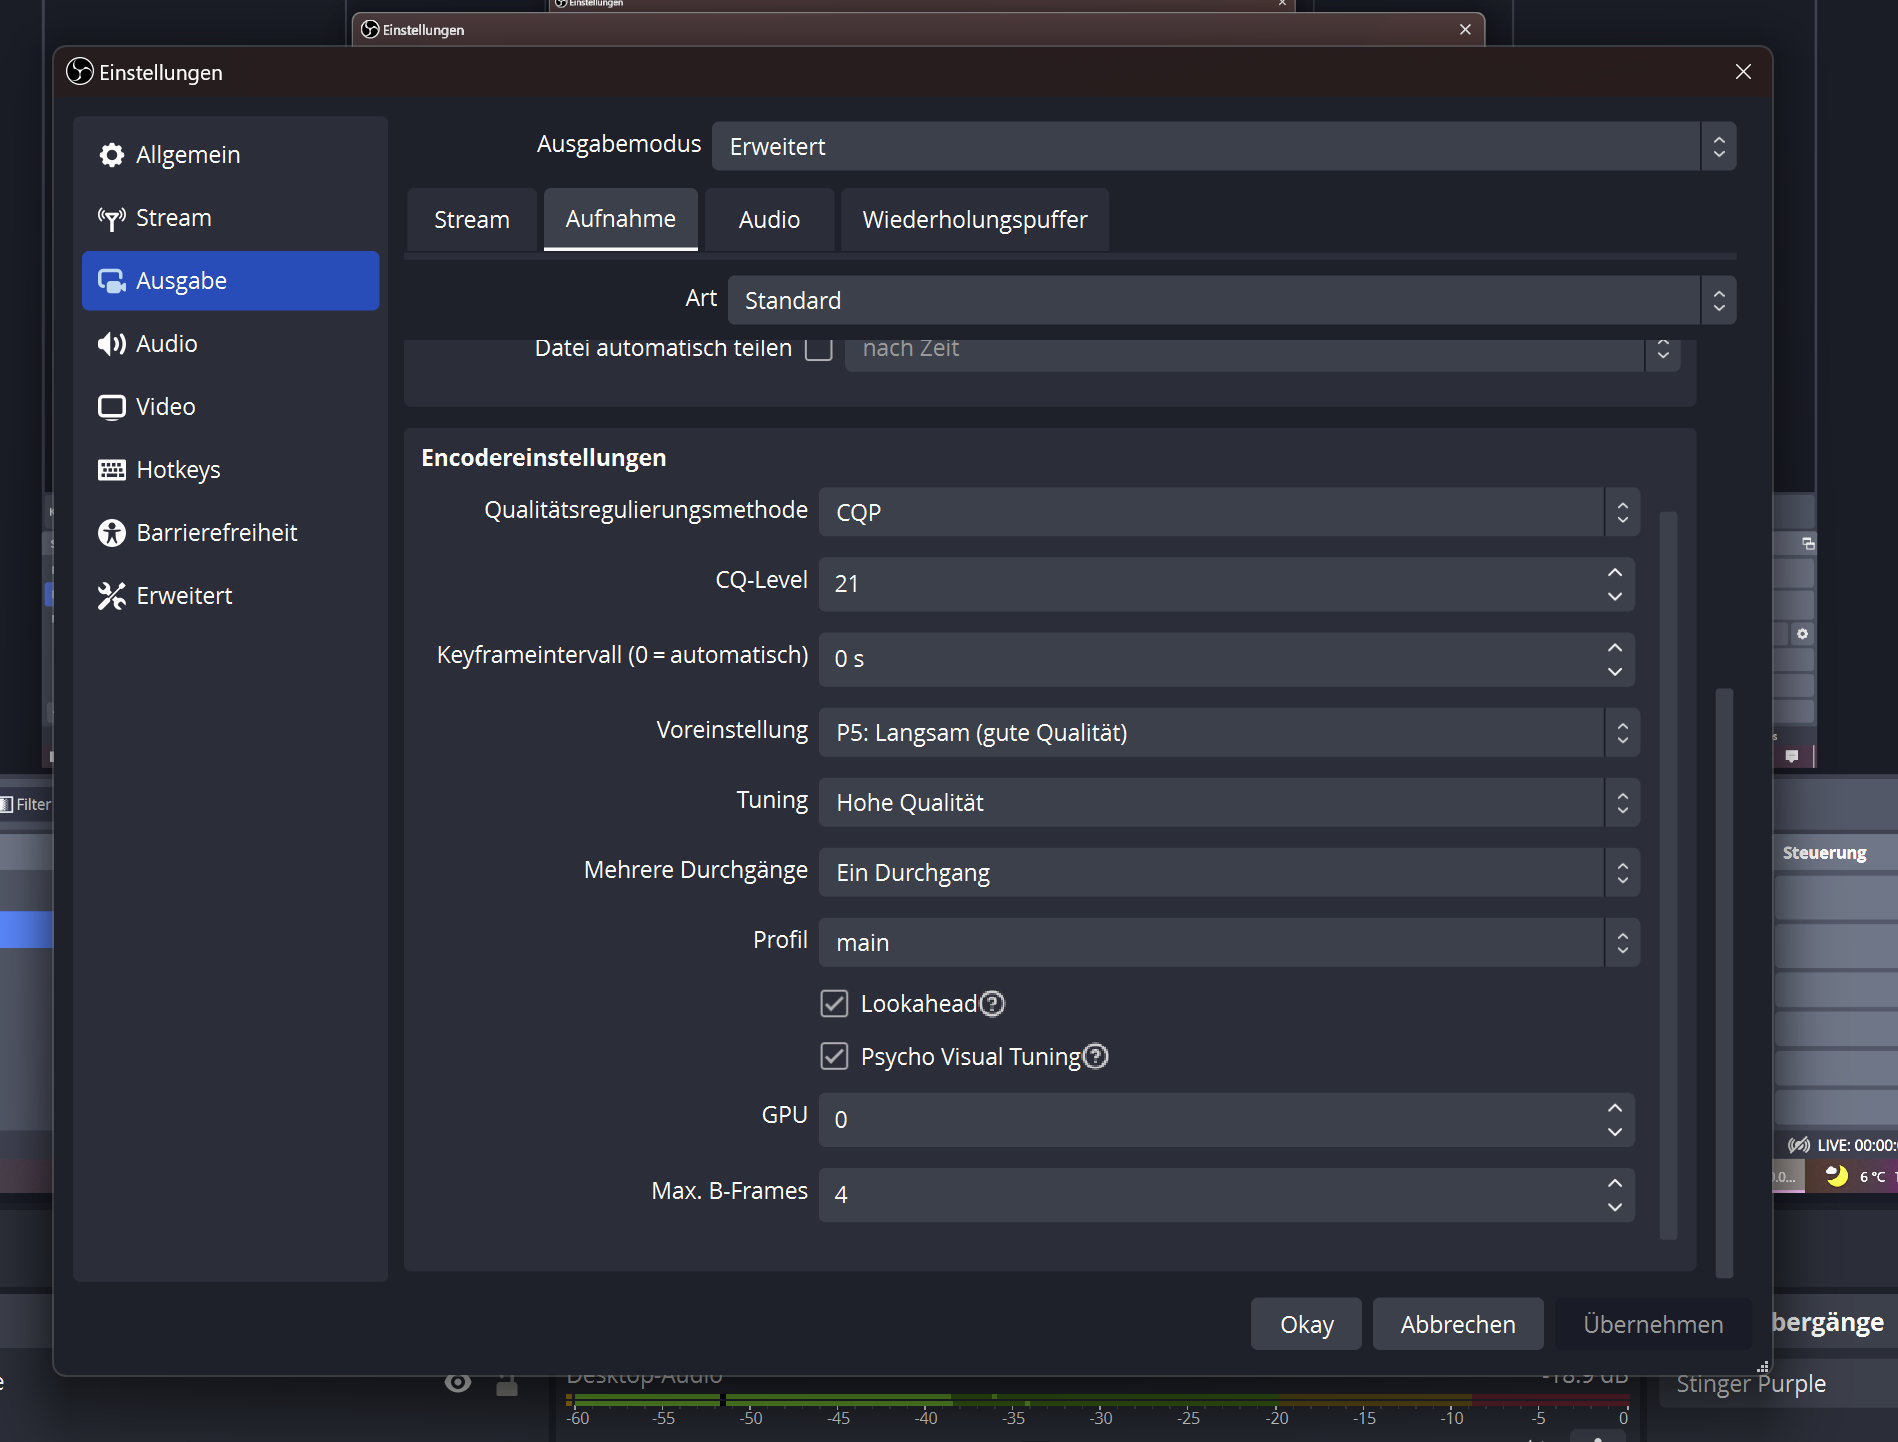The width and height of the screenshot is (1898, 1442).
Task: Increase the Max. B-Frames value
Action: click(1614, 1182)
